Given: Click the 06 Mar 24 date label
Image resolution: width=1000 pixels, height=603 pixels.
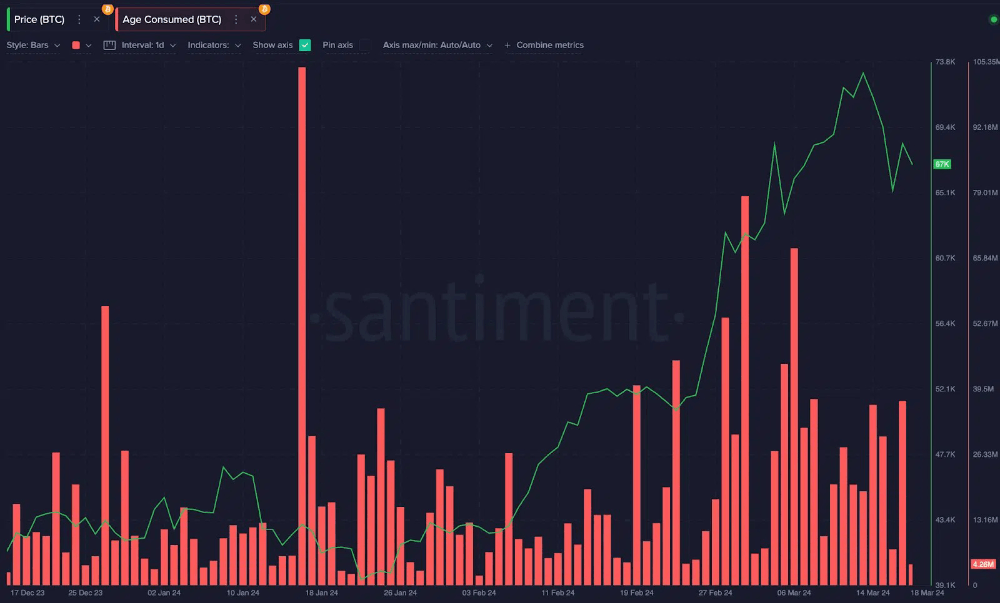Looking at the screenshot, I should click(x=794, y=593).
